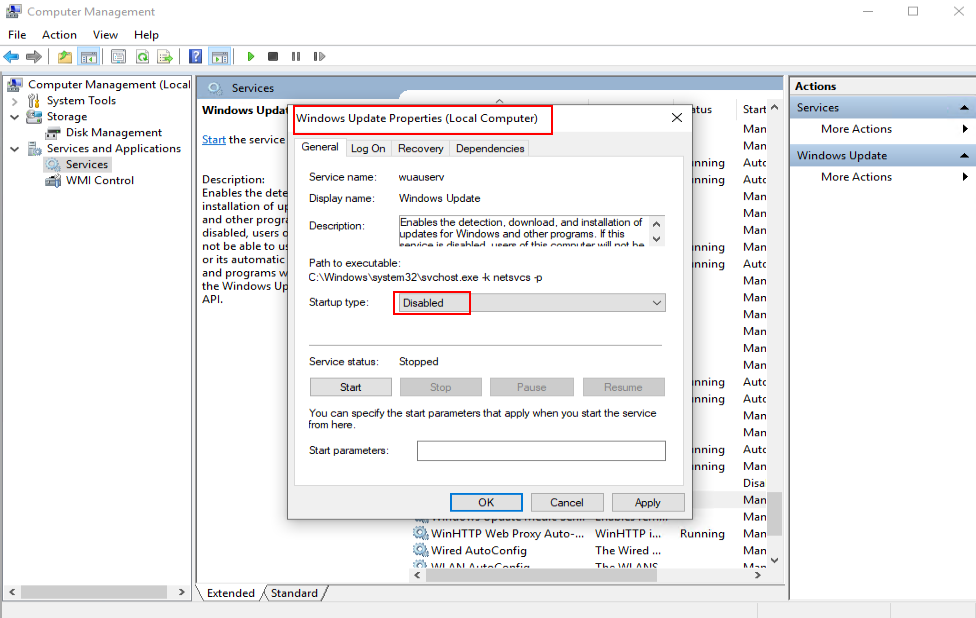Switch to the Standard view tab

(294, 593)
